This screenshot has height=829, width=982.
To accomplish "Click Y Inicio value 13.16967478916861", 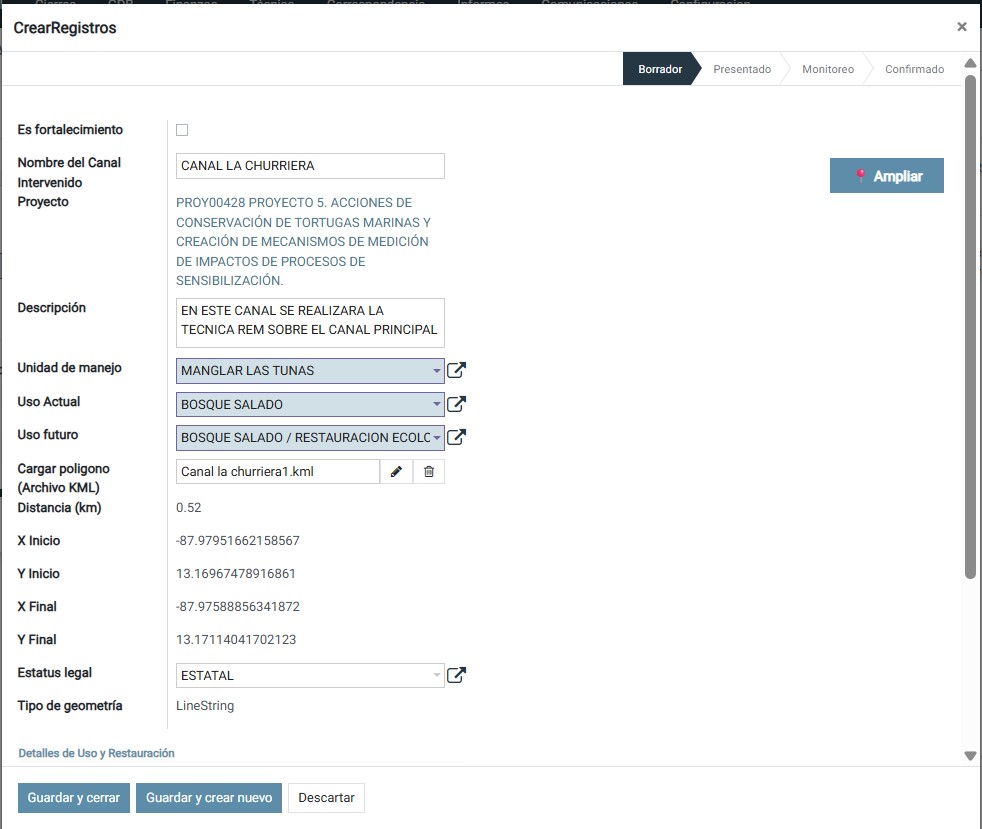I will click(235, 574).
